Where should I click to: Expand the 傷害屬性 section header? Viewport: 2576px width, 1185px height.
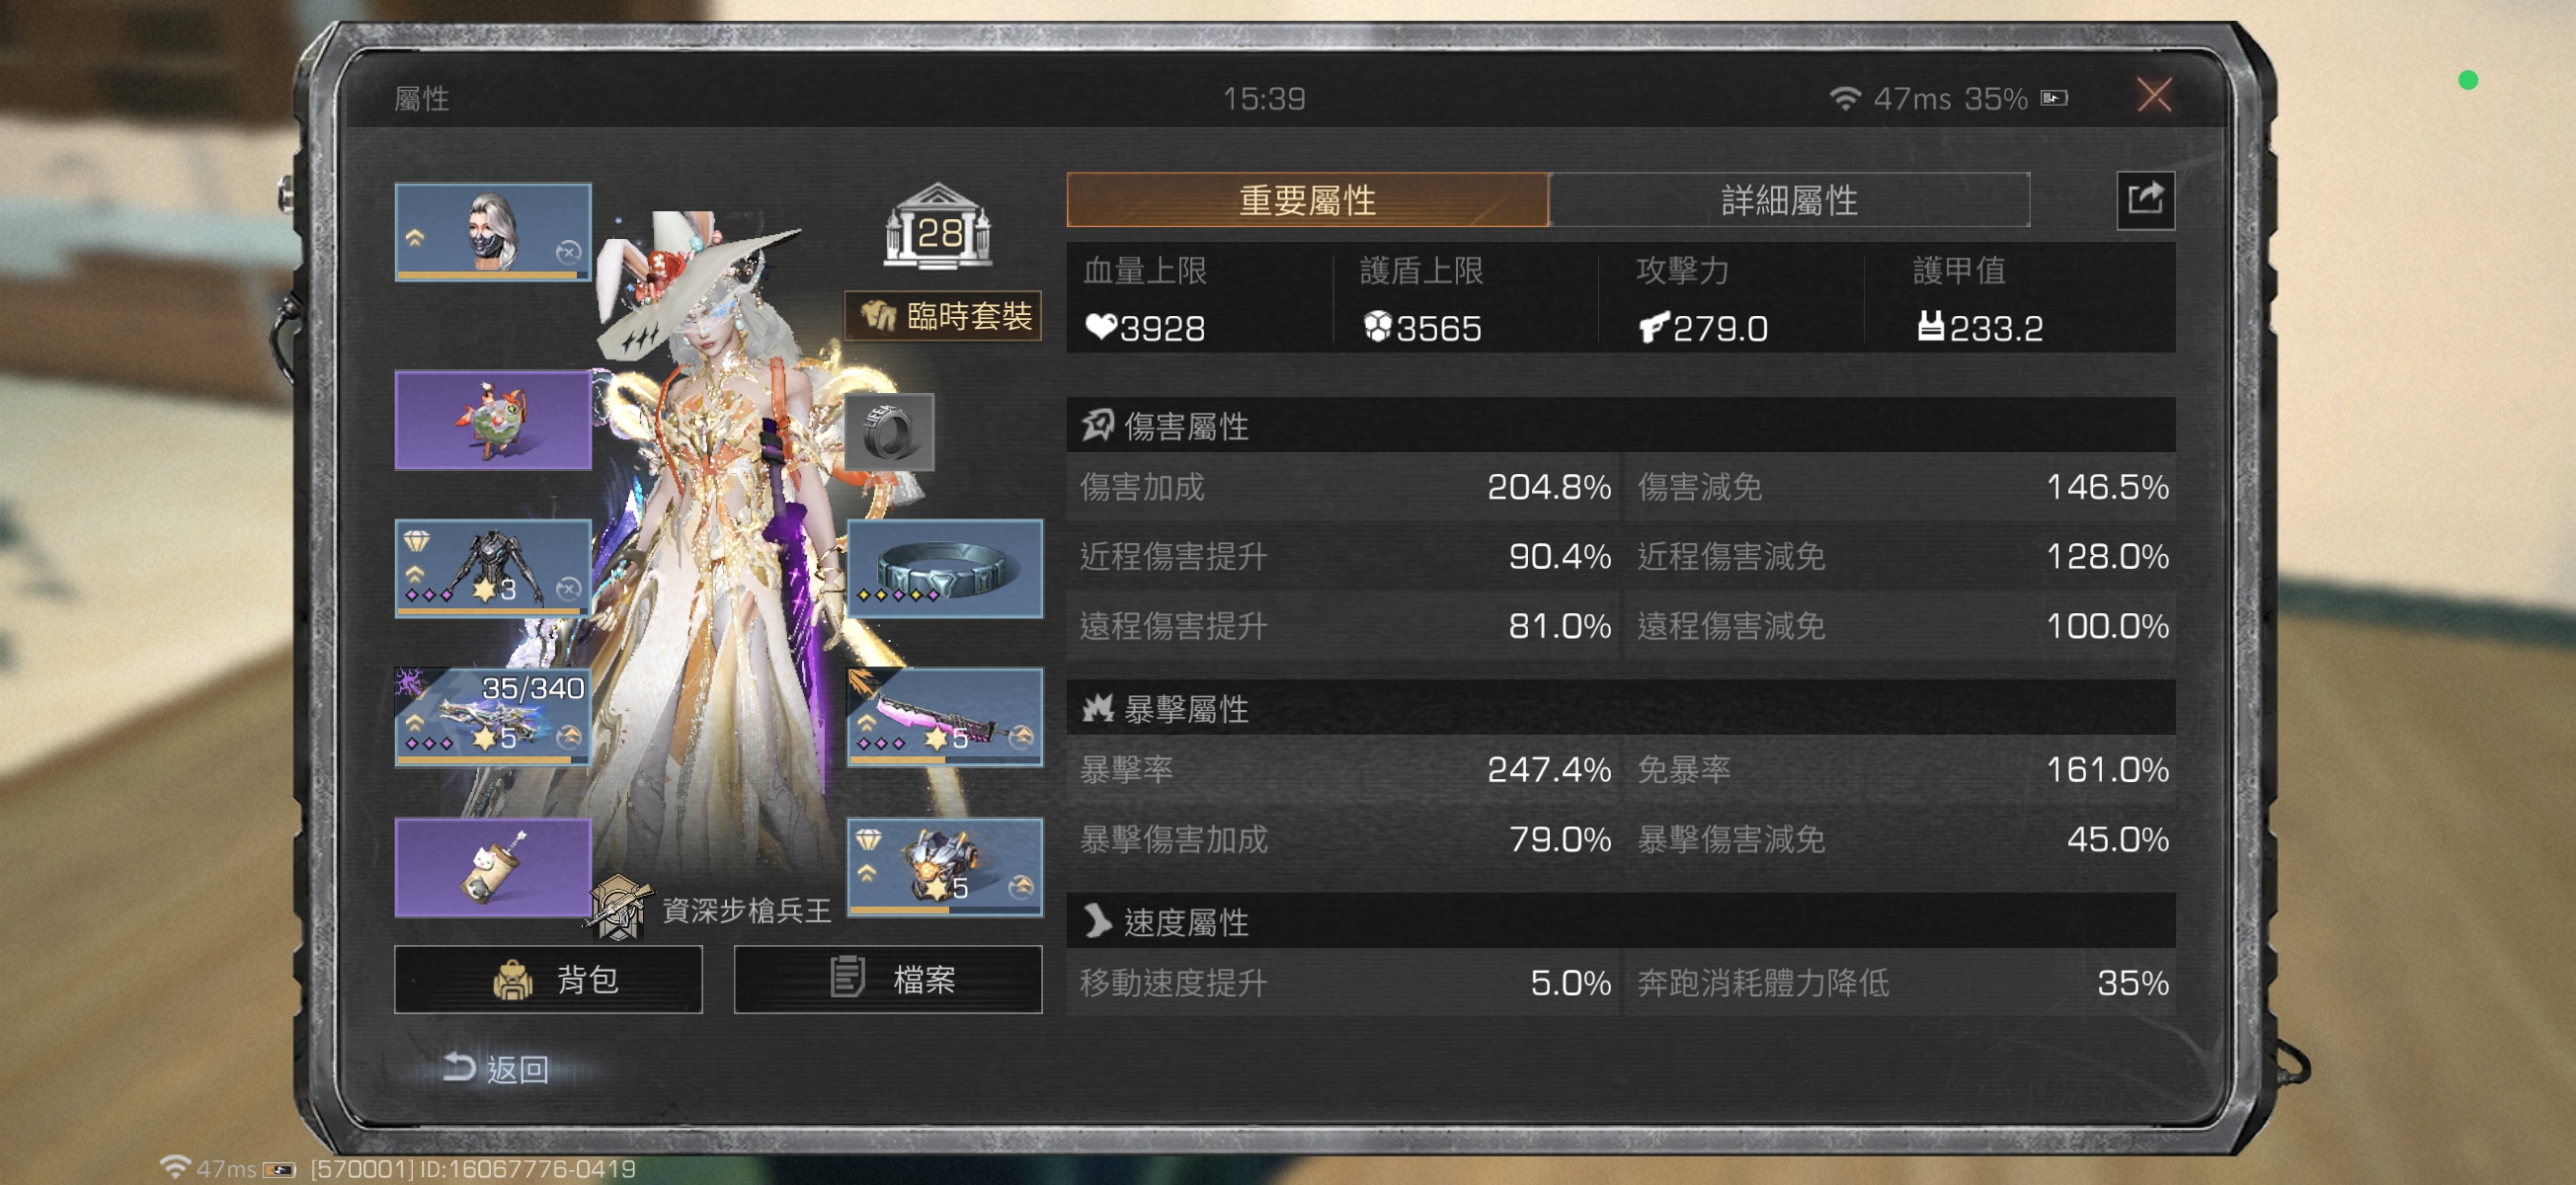1621,426
